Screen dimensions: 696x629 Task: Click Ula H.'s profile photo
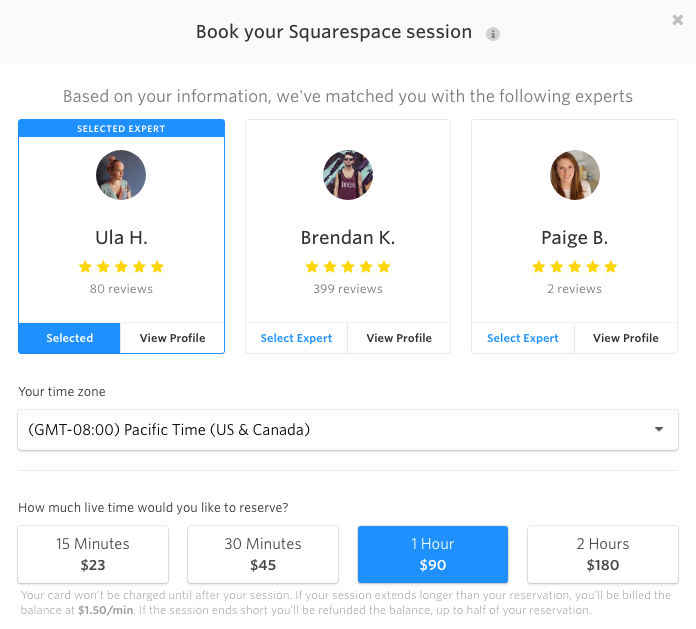pyautogui.click(x=121, y=175)
